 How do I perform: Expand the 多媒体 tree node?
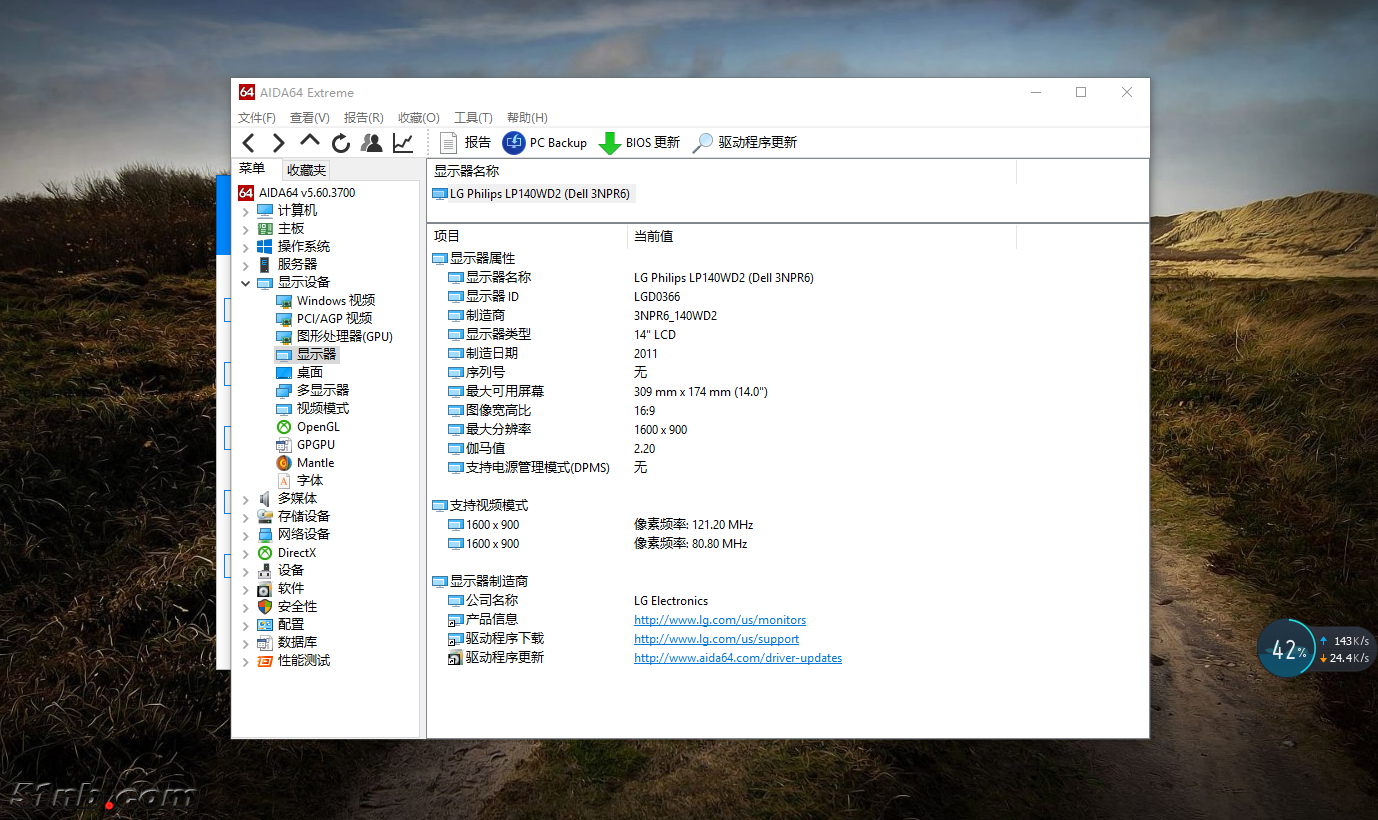(246, 499)
